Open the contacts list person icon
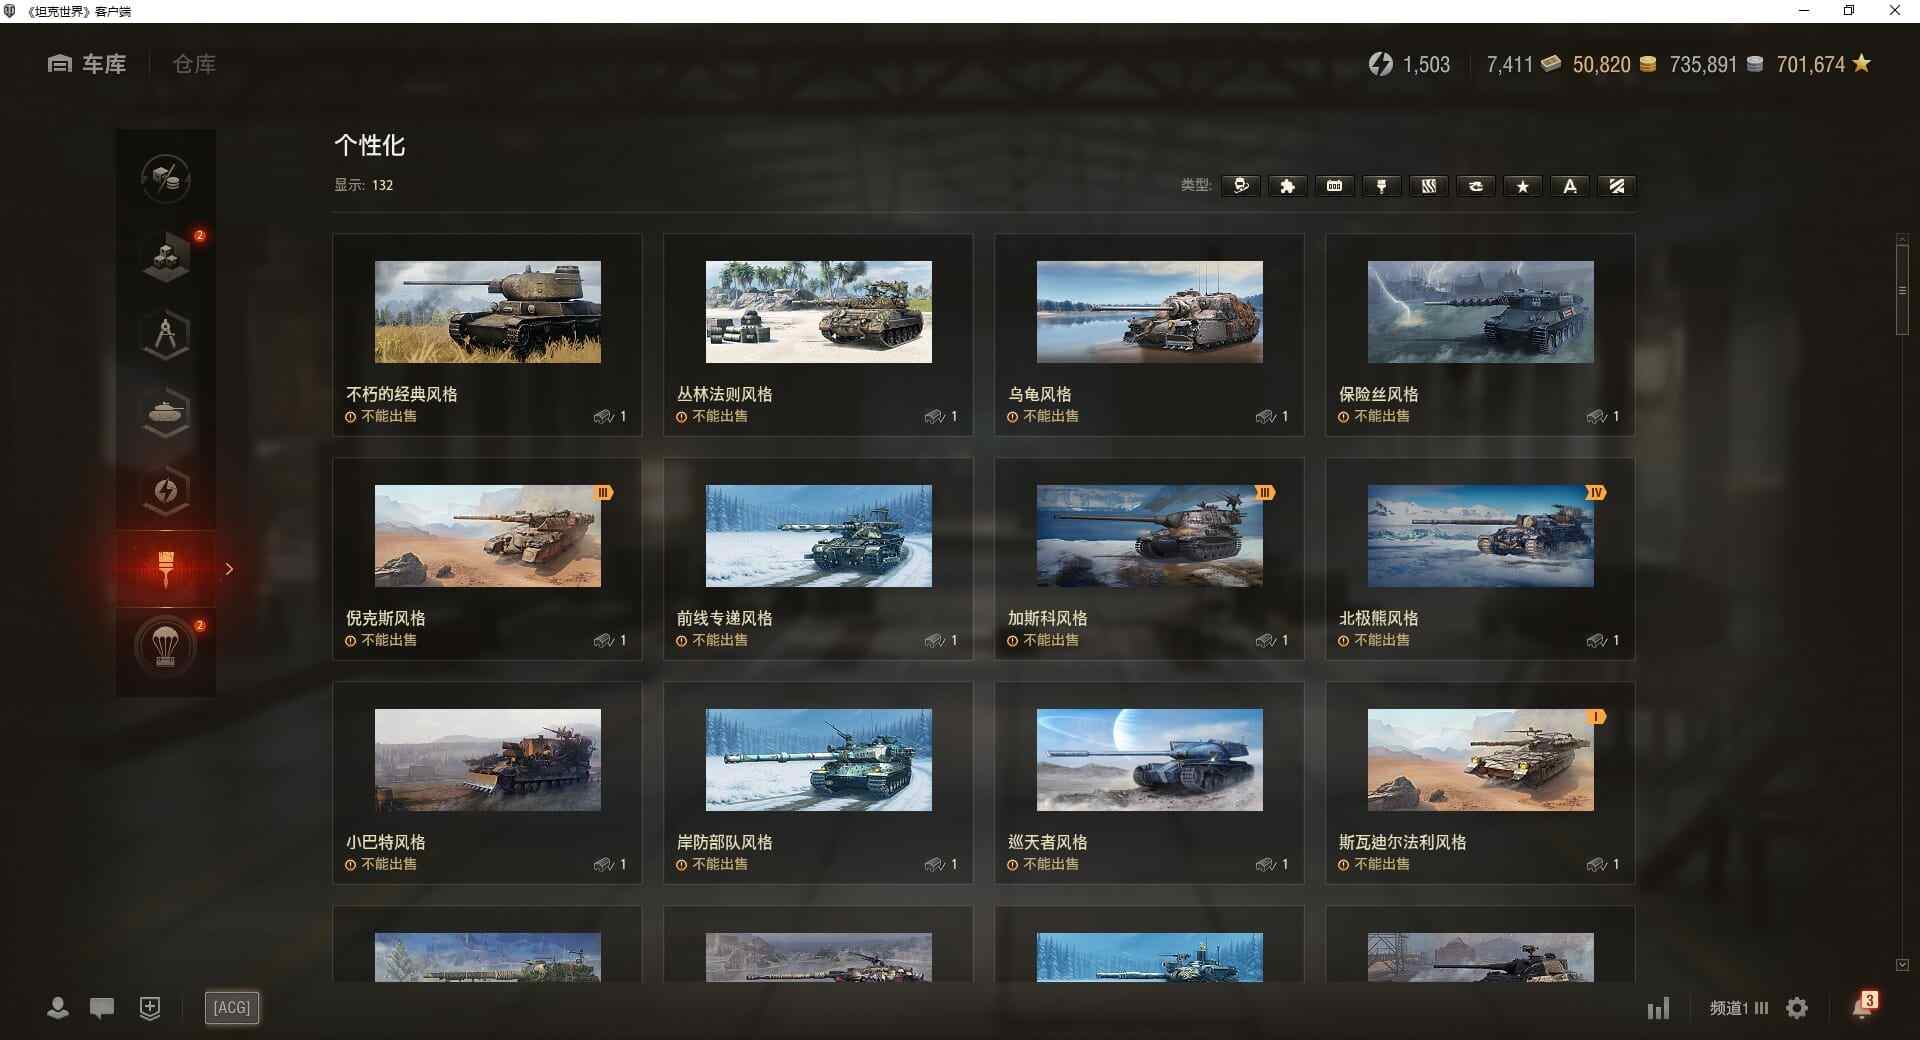The image size is (1920, 1040). (x=58, y=1008)
